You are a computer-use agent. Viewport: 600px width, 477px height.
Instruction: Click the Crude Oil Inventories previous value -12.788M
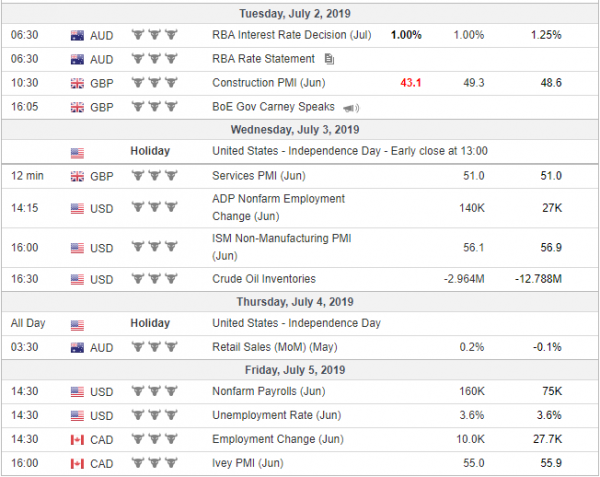point(538,279)
